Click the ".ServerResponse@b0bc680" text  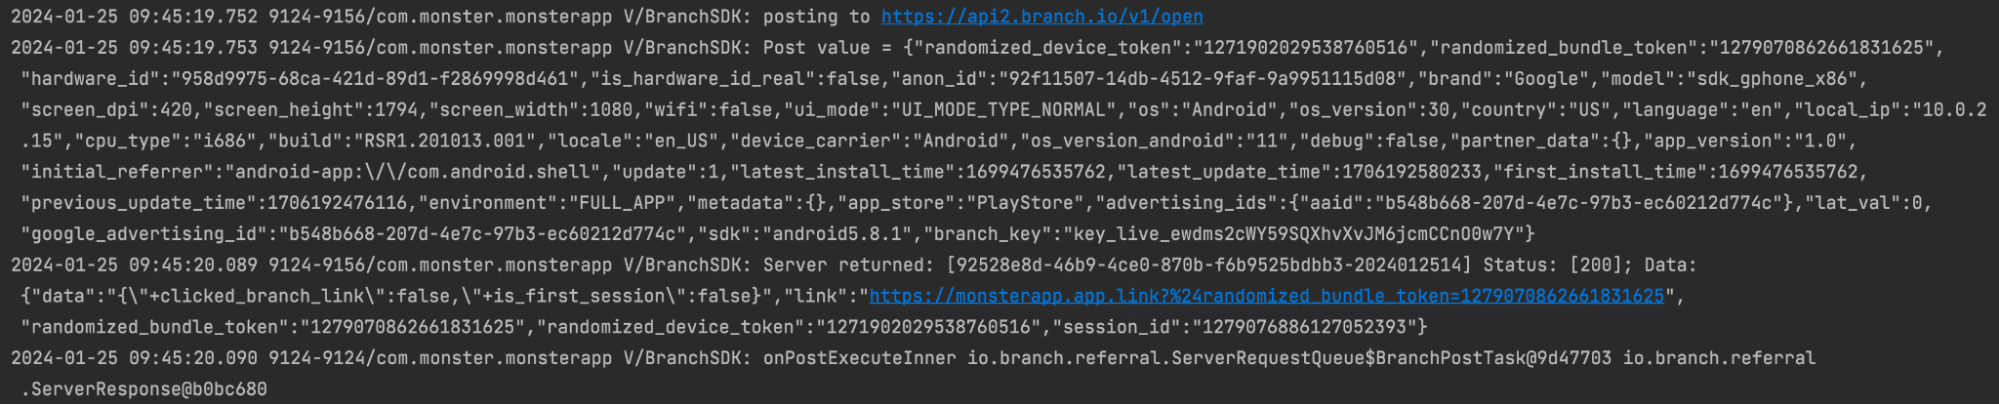pyautogui.click(x=144, y=389)
